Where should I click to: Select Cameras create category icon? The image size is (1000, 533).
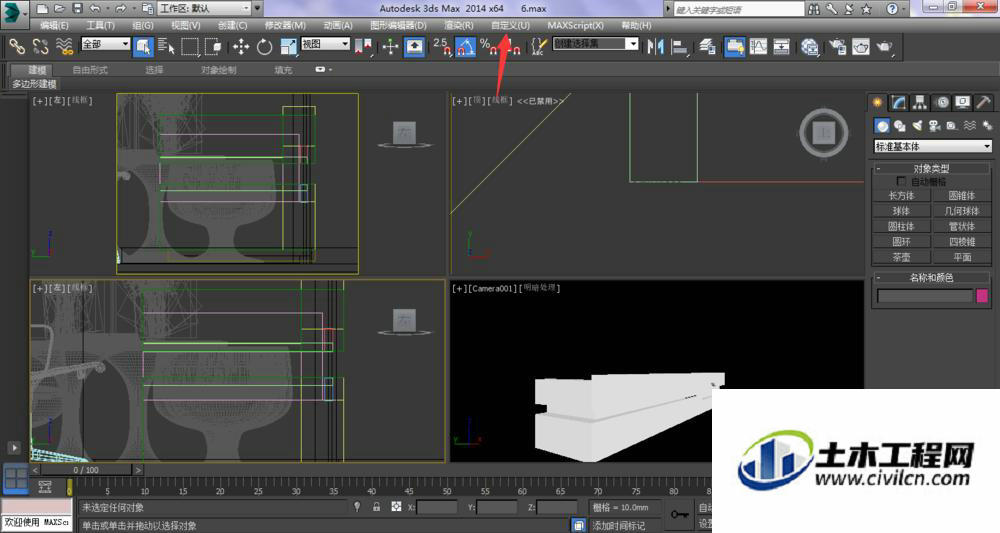pos(934,126)
